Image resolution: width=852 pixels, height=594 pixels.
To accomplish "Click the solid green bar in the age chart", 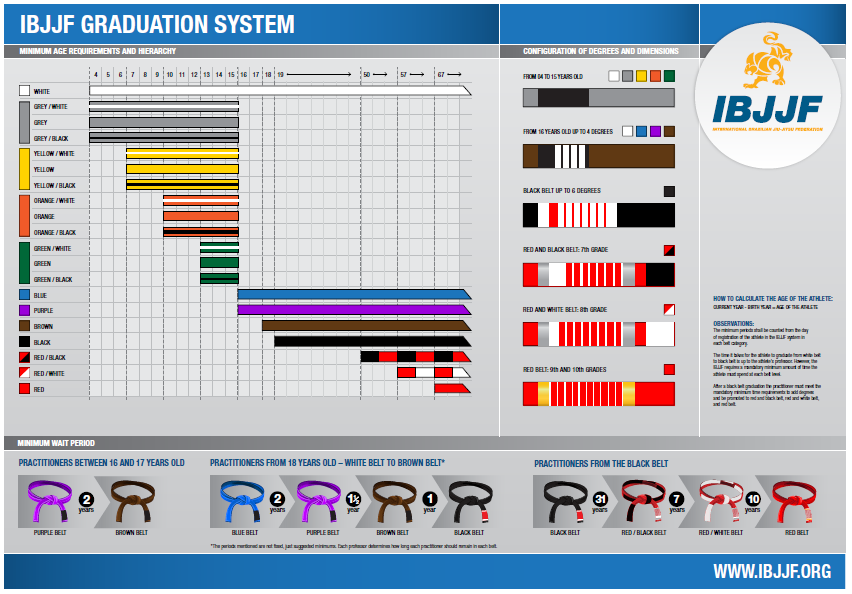I will tap(220, 263).
